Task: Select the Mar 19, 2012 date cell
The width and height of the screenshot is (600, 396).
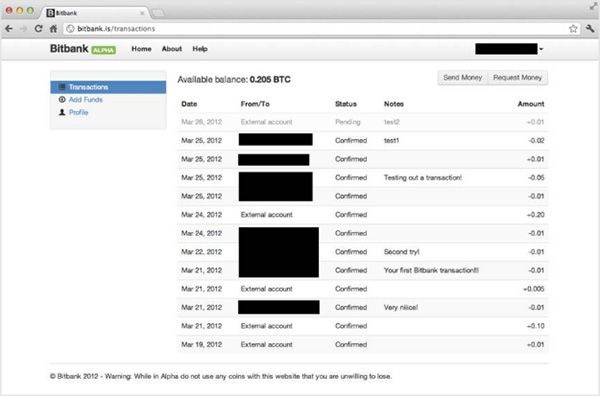Action: coord(202,345)
